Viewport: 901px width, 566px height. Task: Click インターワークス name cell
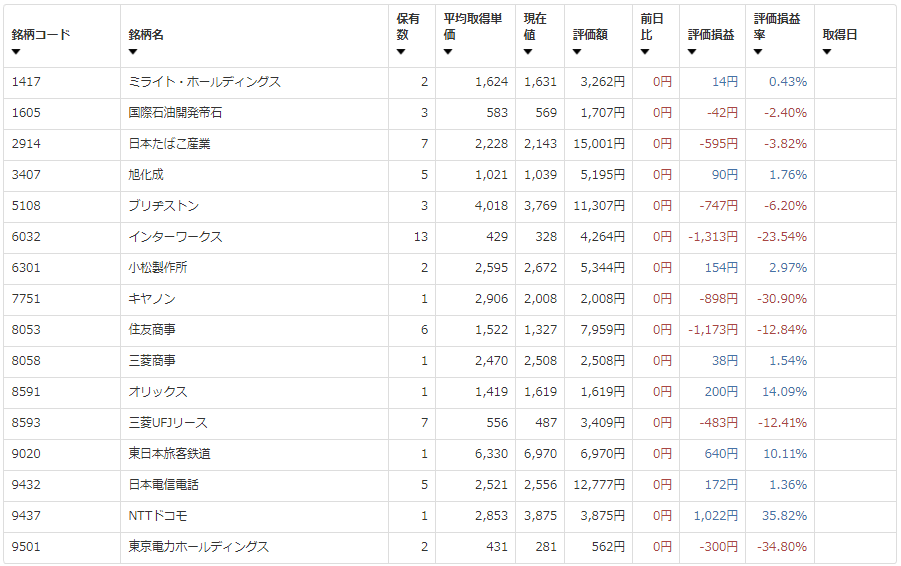coord(175,237)
